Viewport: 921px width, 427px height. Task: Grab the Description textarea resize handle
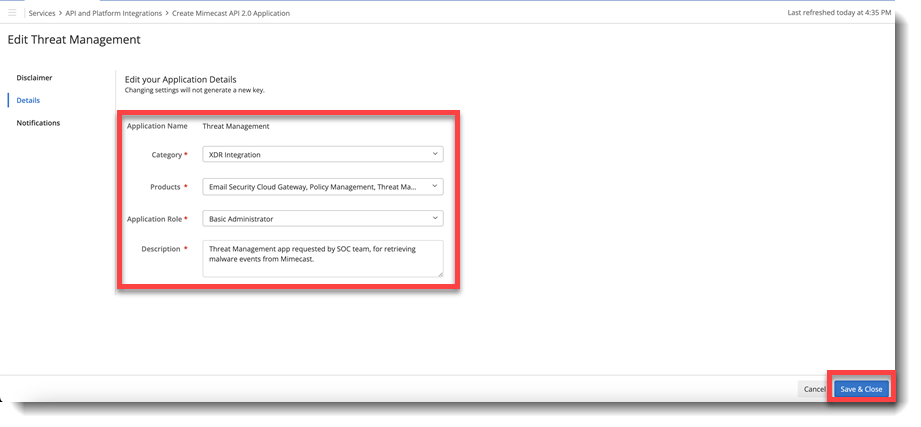tap(438, 272)
